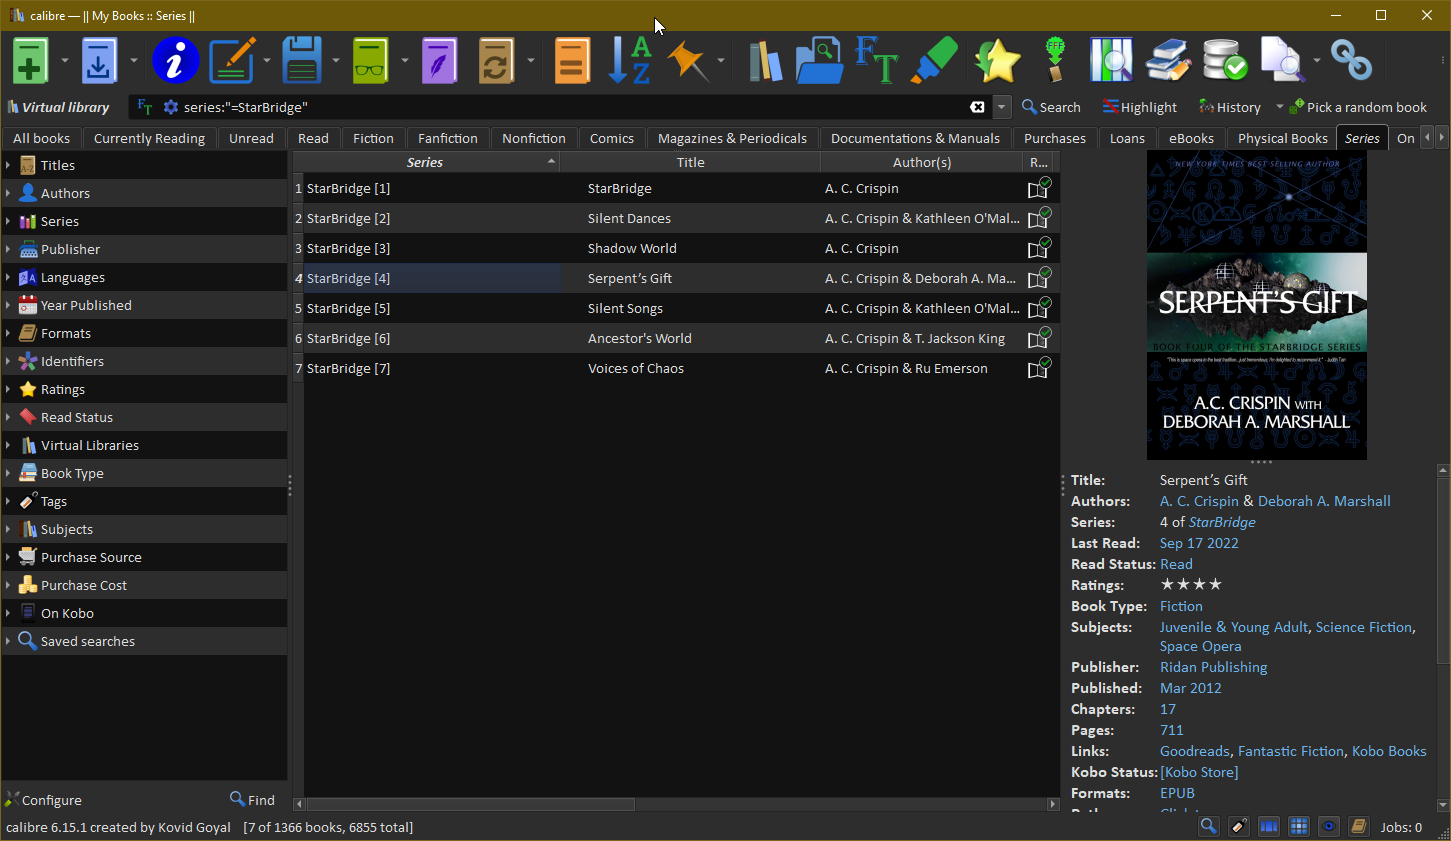Expand the Ratings category in Tag browser

(x=8, y=389)
